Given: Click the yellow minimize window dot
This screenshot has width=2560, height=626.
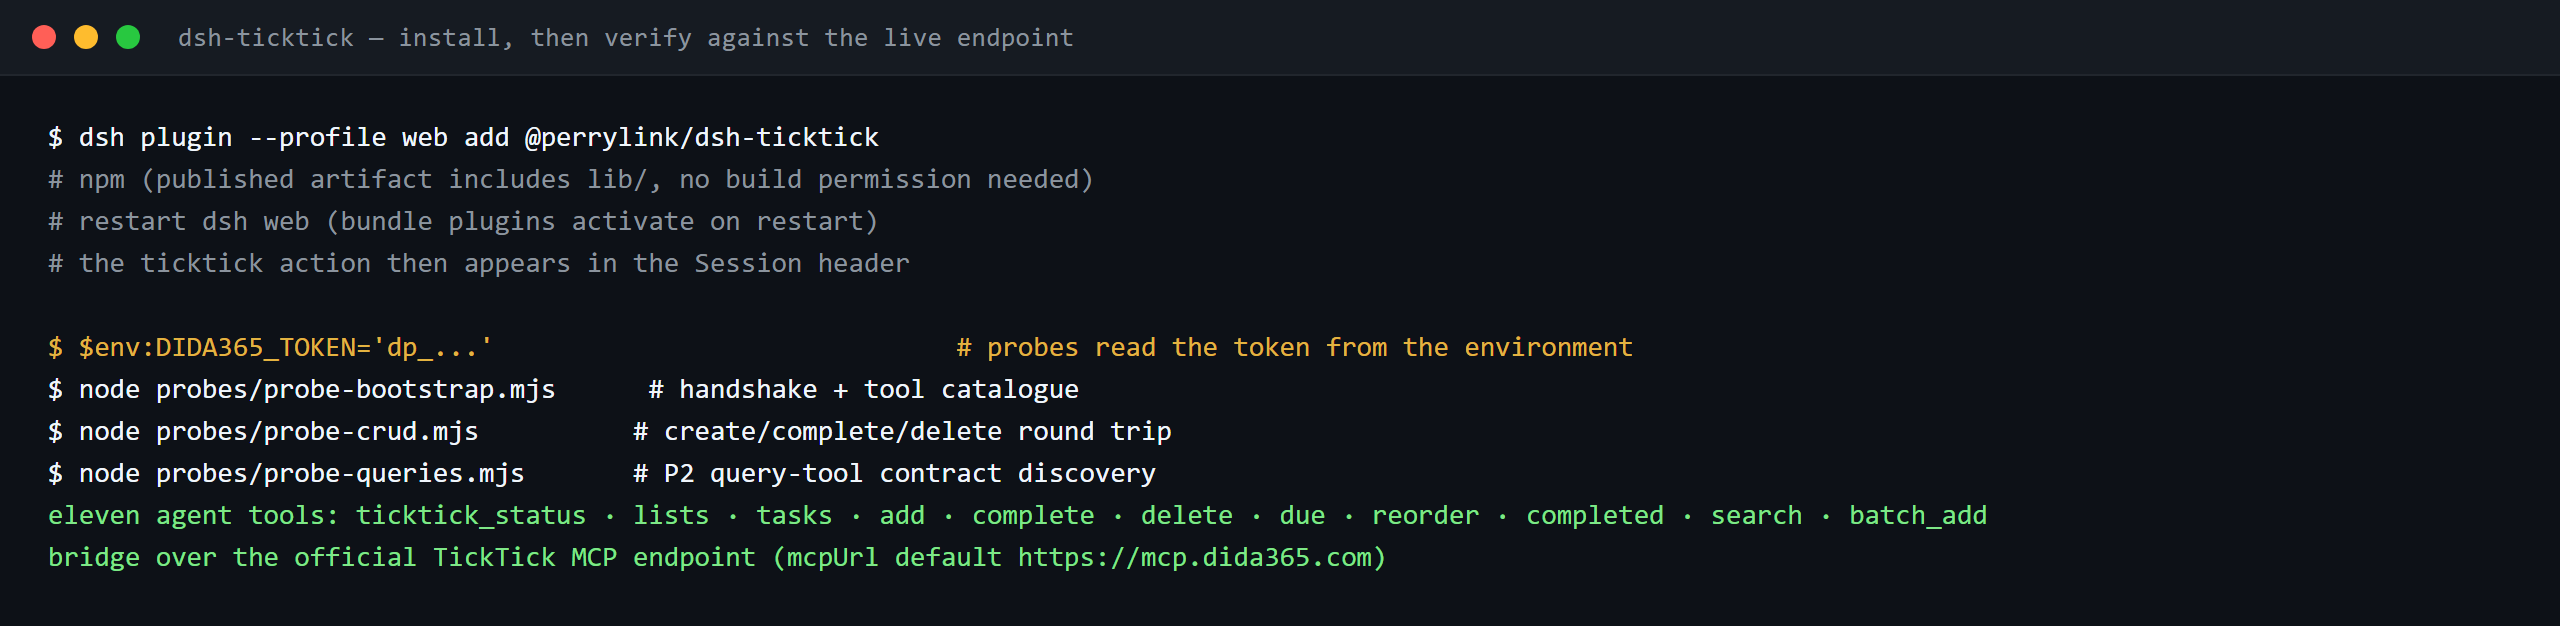Looking at the screenshot, I should tap(86, 37).
